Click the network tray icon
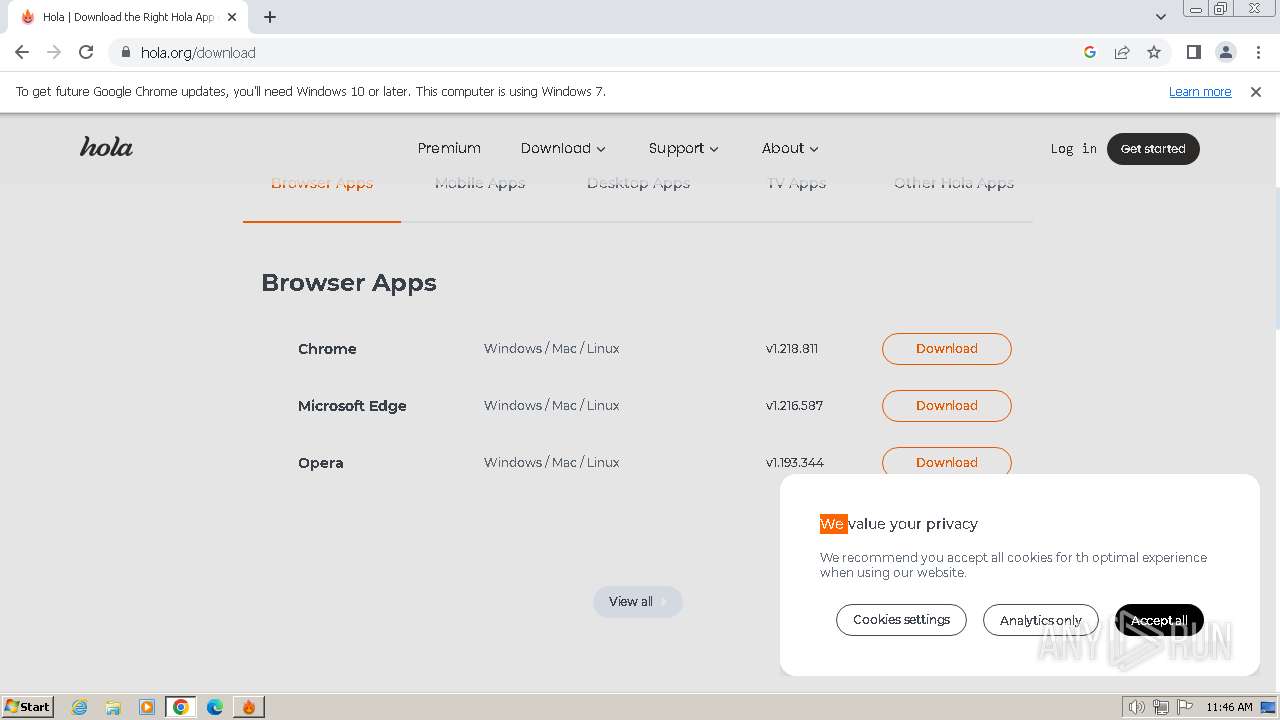The image size is (1280, 720). click(1161, 707)
